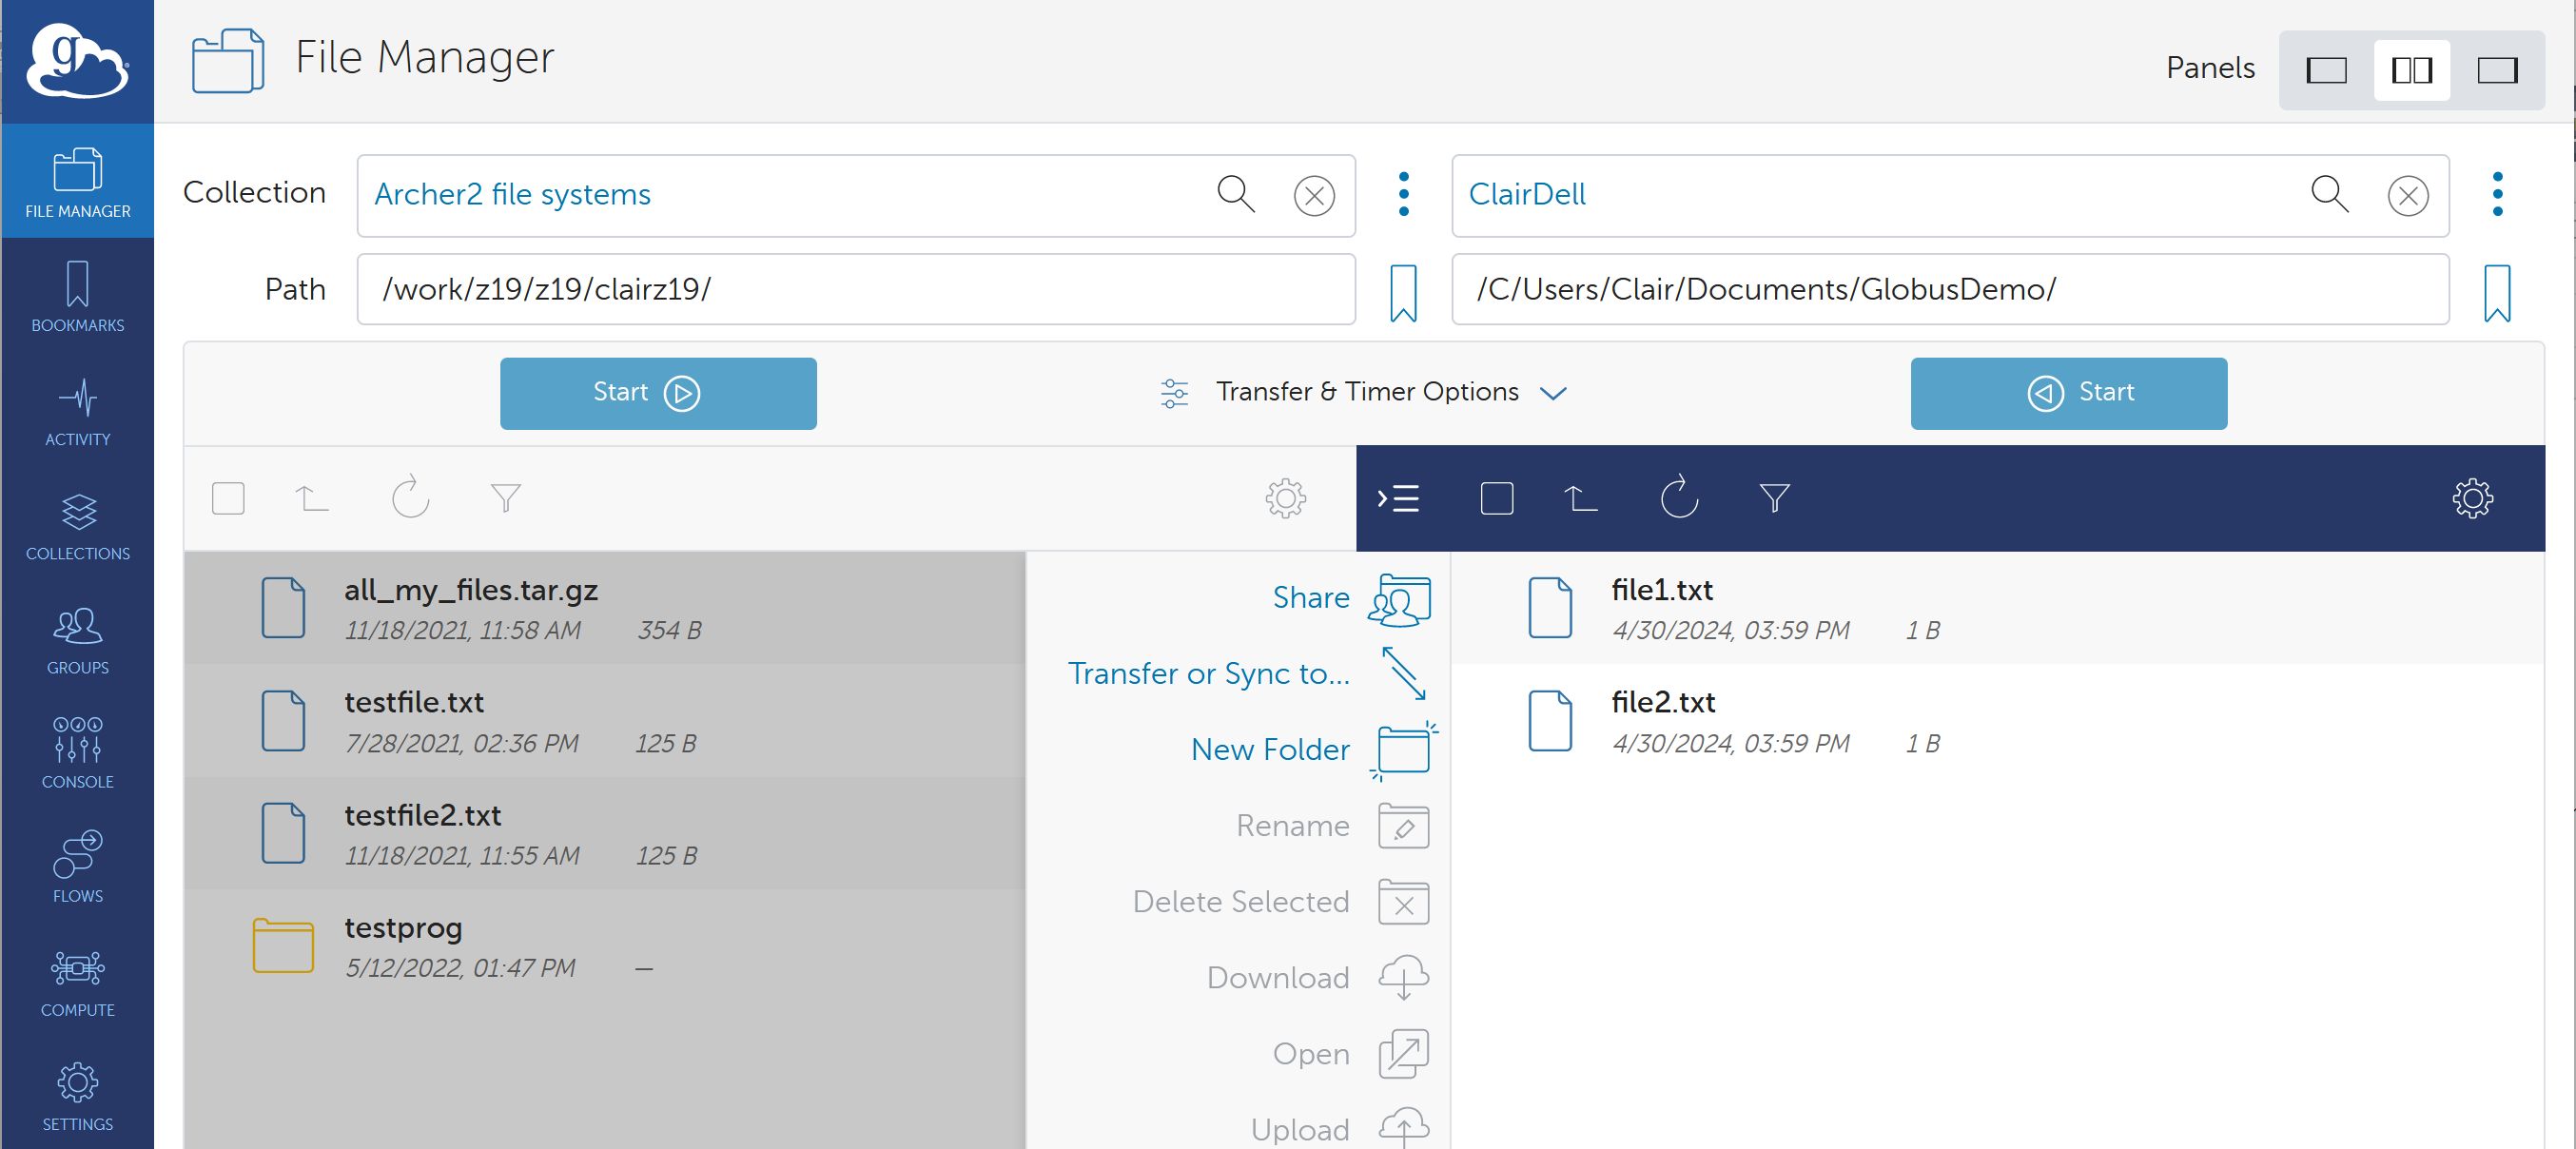Open File Manager in the sidebar
This screenshot has width=2576, height=1149.
point(77,182)
